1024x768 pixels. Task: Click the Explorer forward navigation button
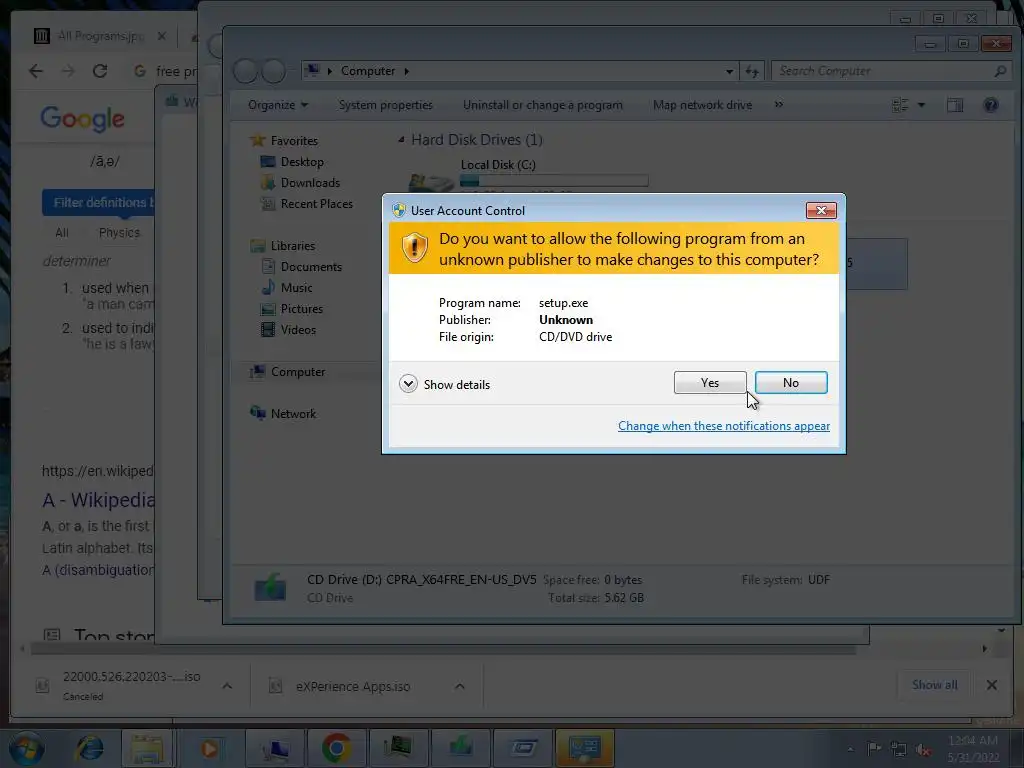coord(273,71)
